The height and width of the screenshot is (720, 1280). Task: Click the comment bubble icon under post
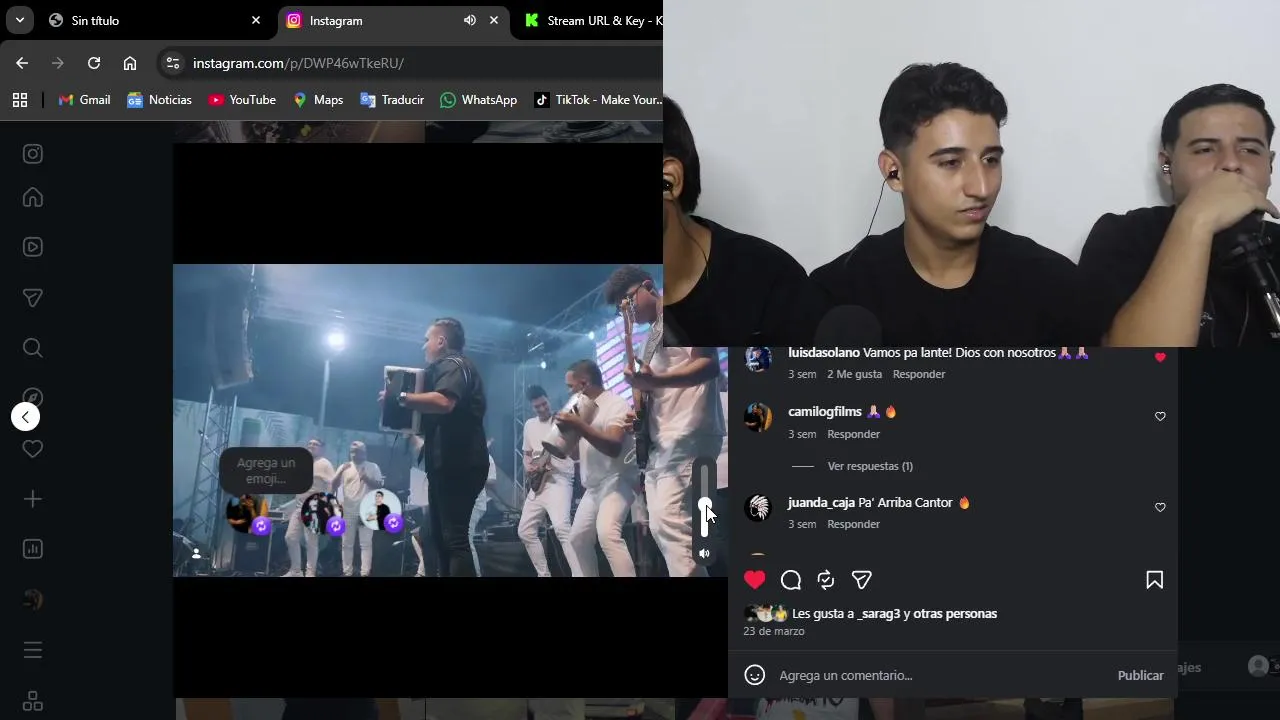[791, 580]
